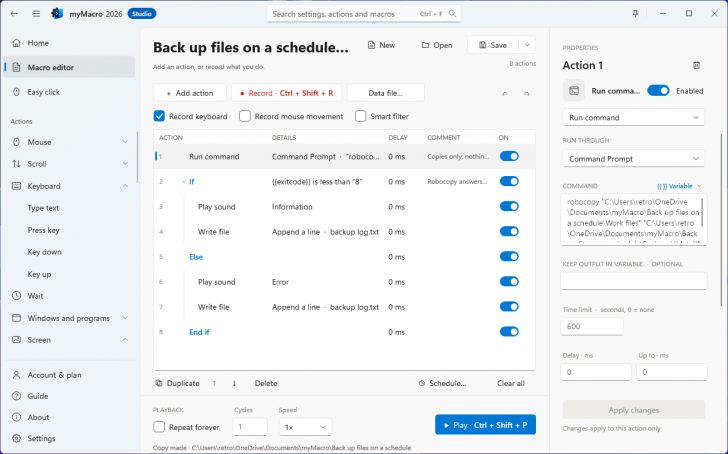Collapse the If block chevron
The width and height of the screenshot is (728, 454).
coord(184,182)
